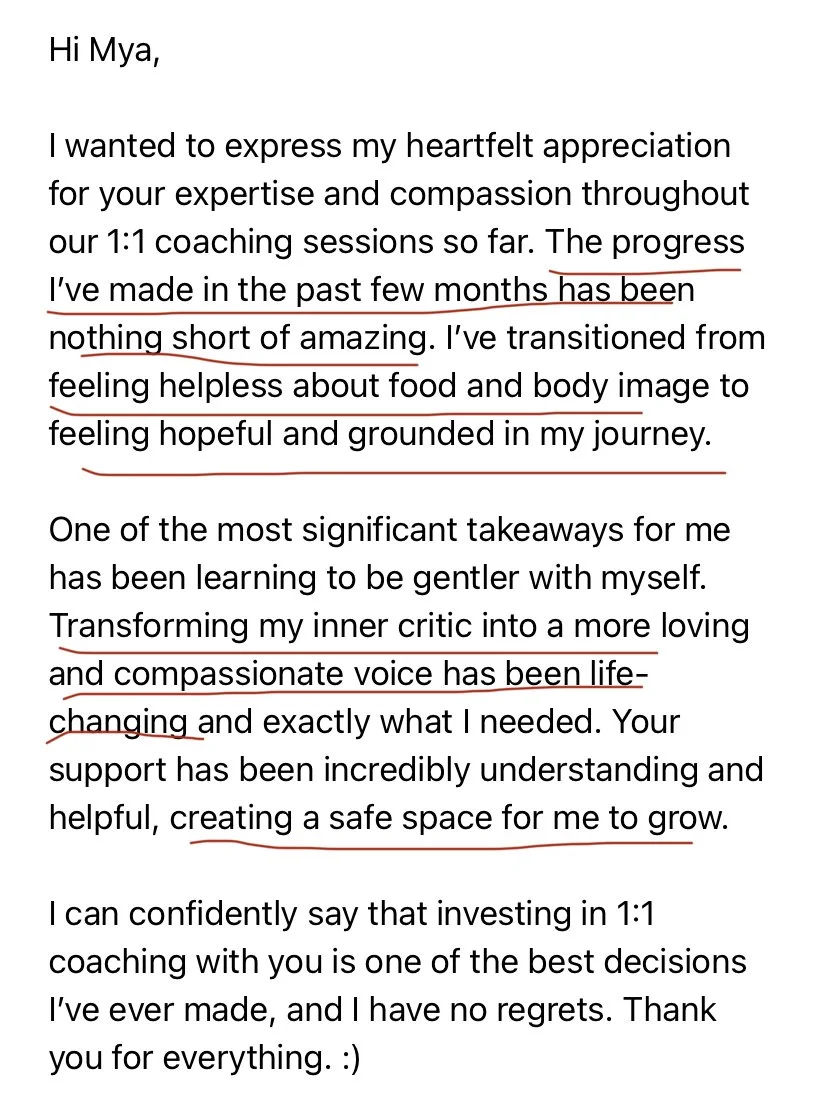
Task: Click the underlined word "changing"
Action: (118, 723)
